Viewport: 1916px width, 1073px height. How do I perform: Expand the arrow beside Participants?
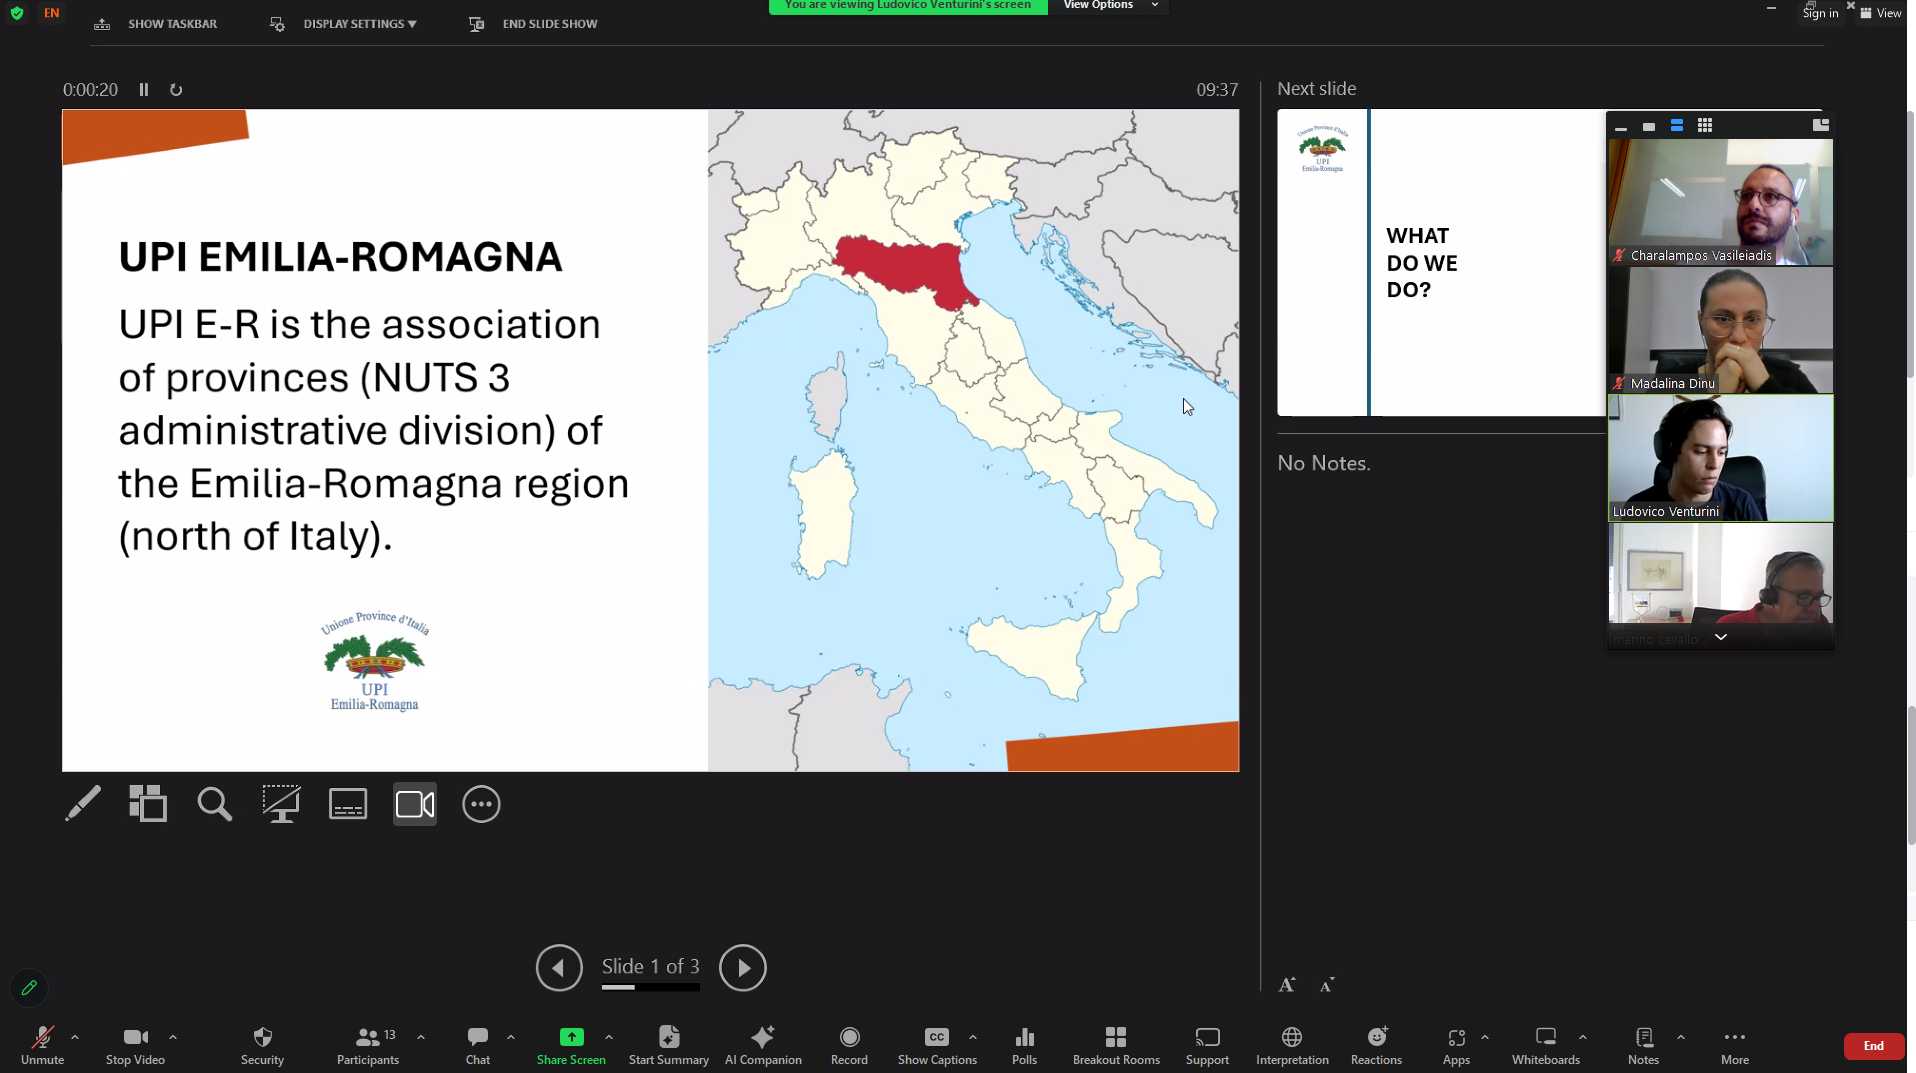pos(421,1037)
